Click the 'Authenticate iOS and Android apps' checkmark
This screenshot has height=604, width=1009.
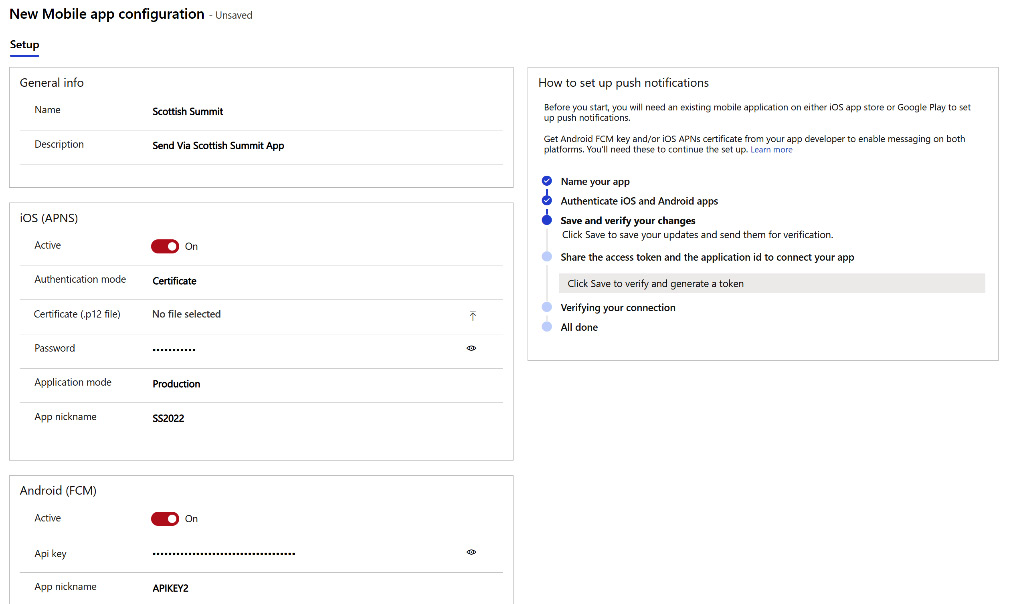pyautogui.click(x=547, y=200)
